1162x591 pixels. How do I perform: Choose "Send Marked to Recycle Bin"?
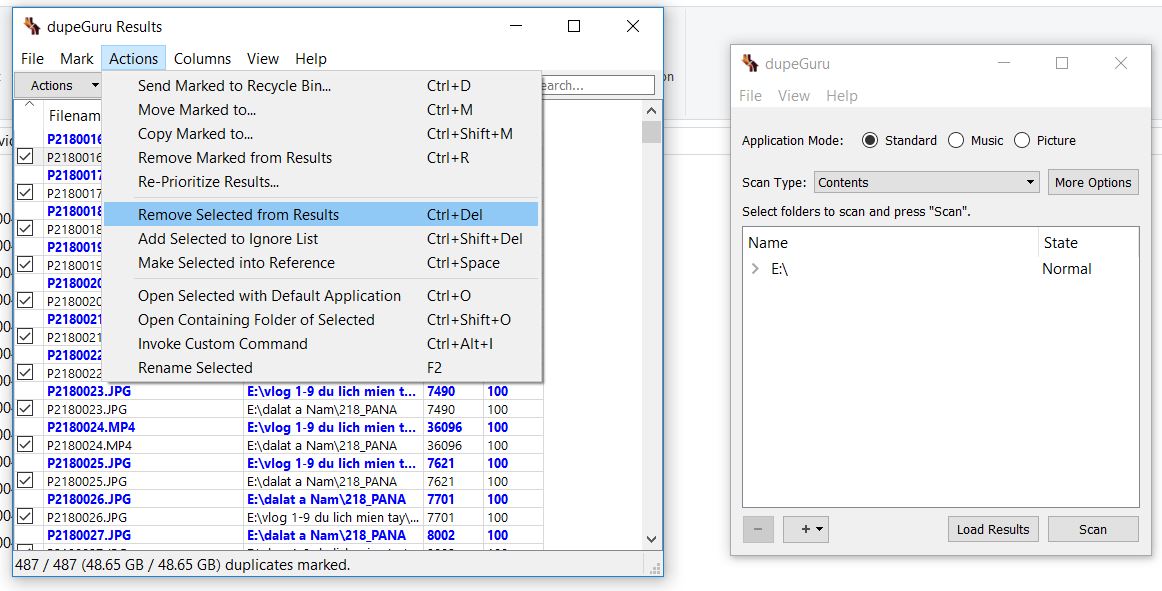[x=234, y=85]
